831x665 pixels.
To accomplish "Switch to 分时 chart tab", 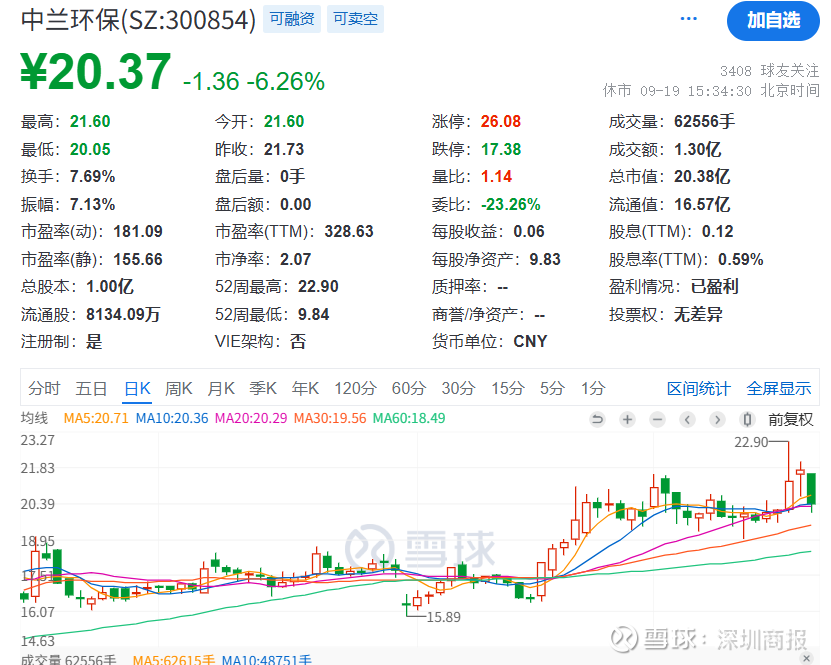I will pos(44,388).
